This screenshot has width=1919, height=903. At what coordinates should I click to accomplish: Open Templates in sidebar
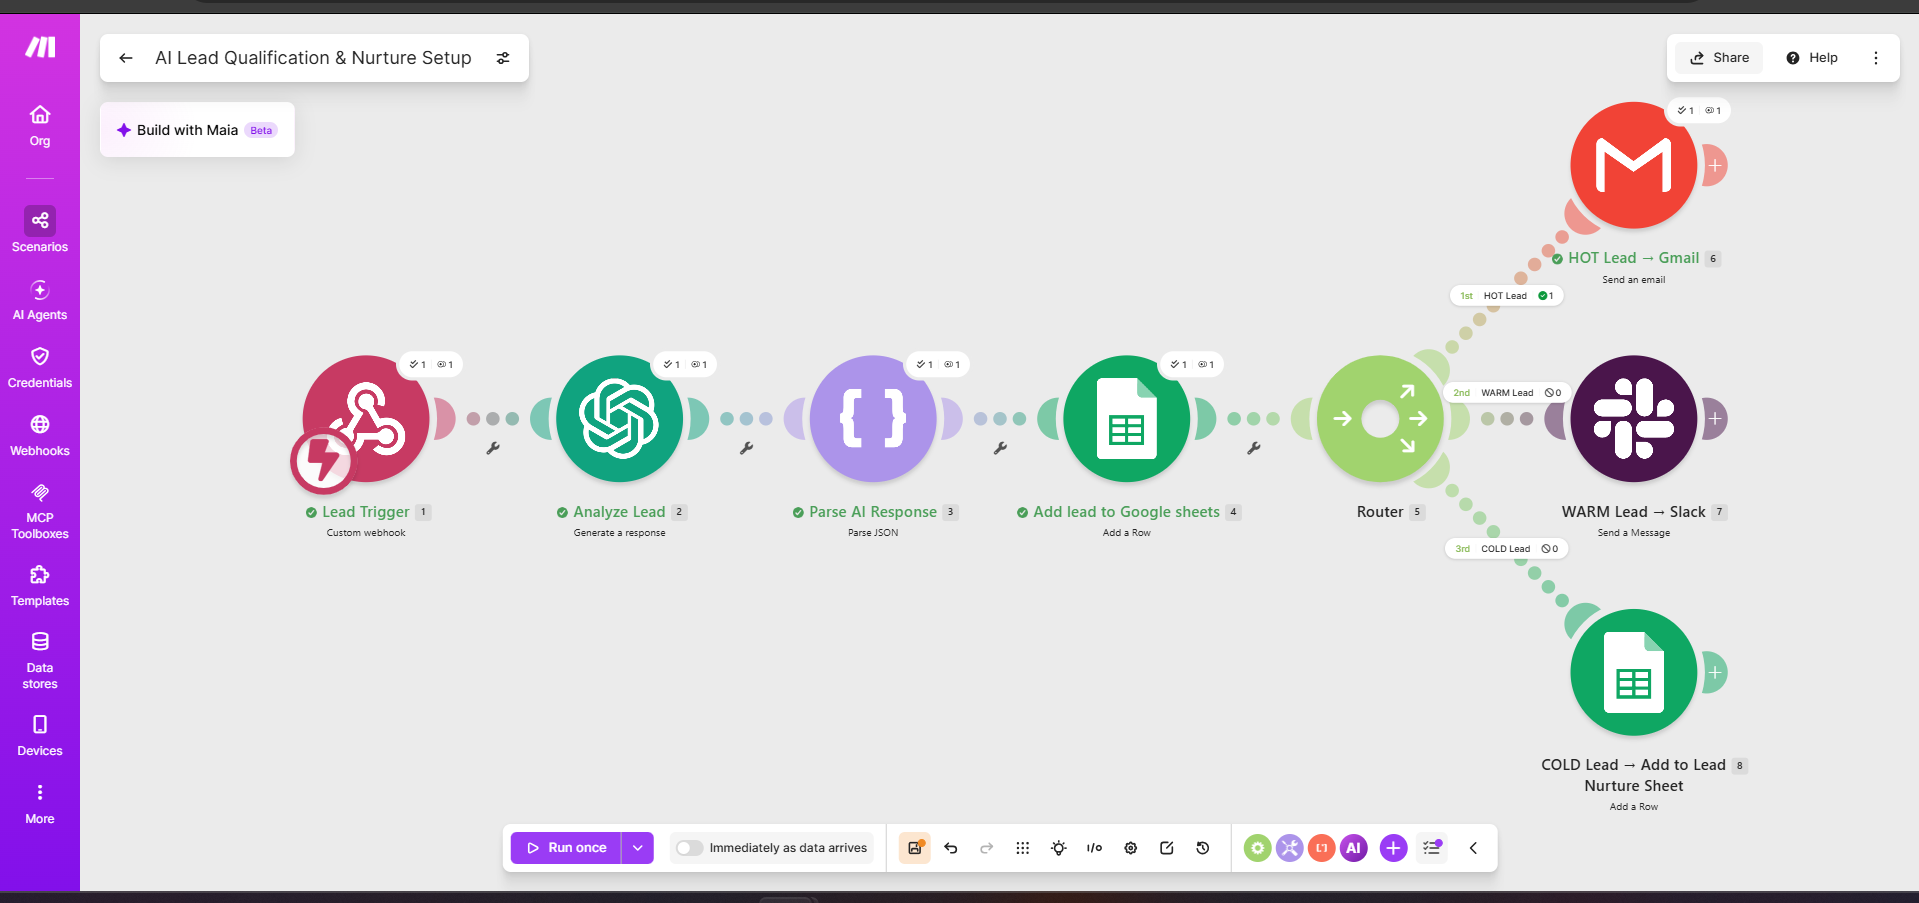(x=40, y=586)
